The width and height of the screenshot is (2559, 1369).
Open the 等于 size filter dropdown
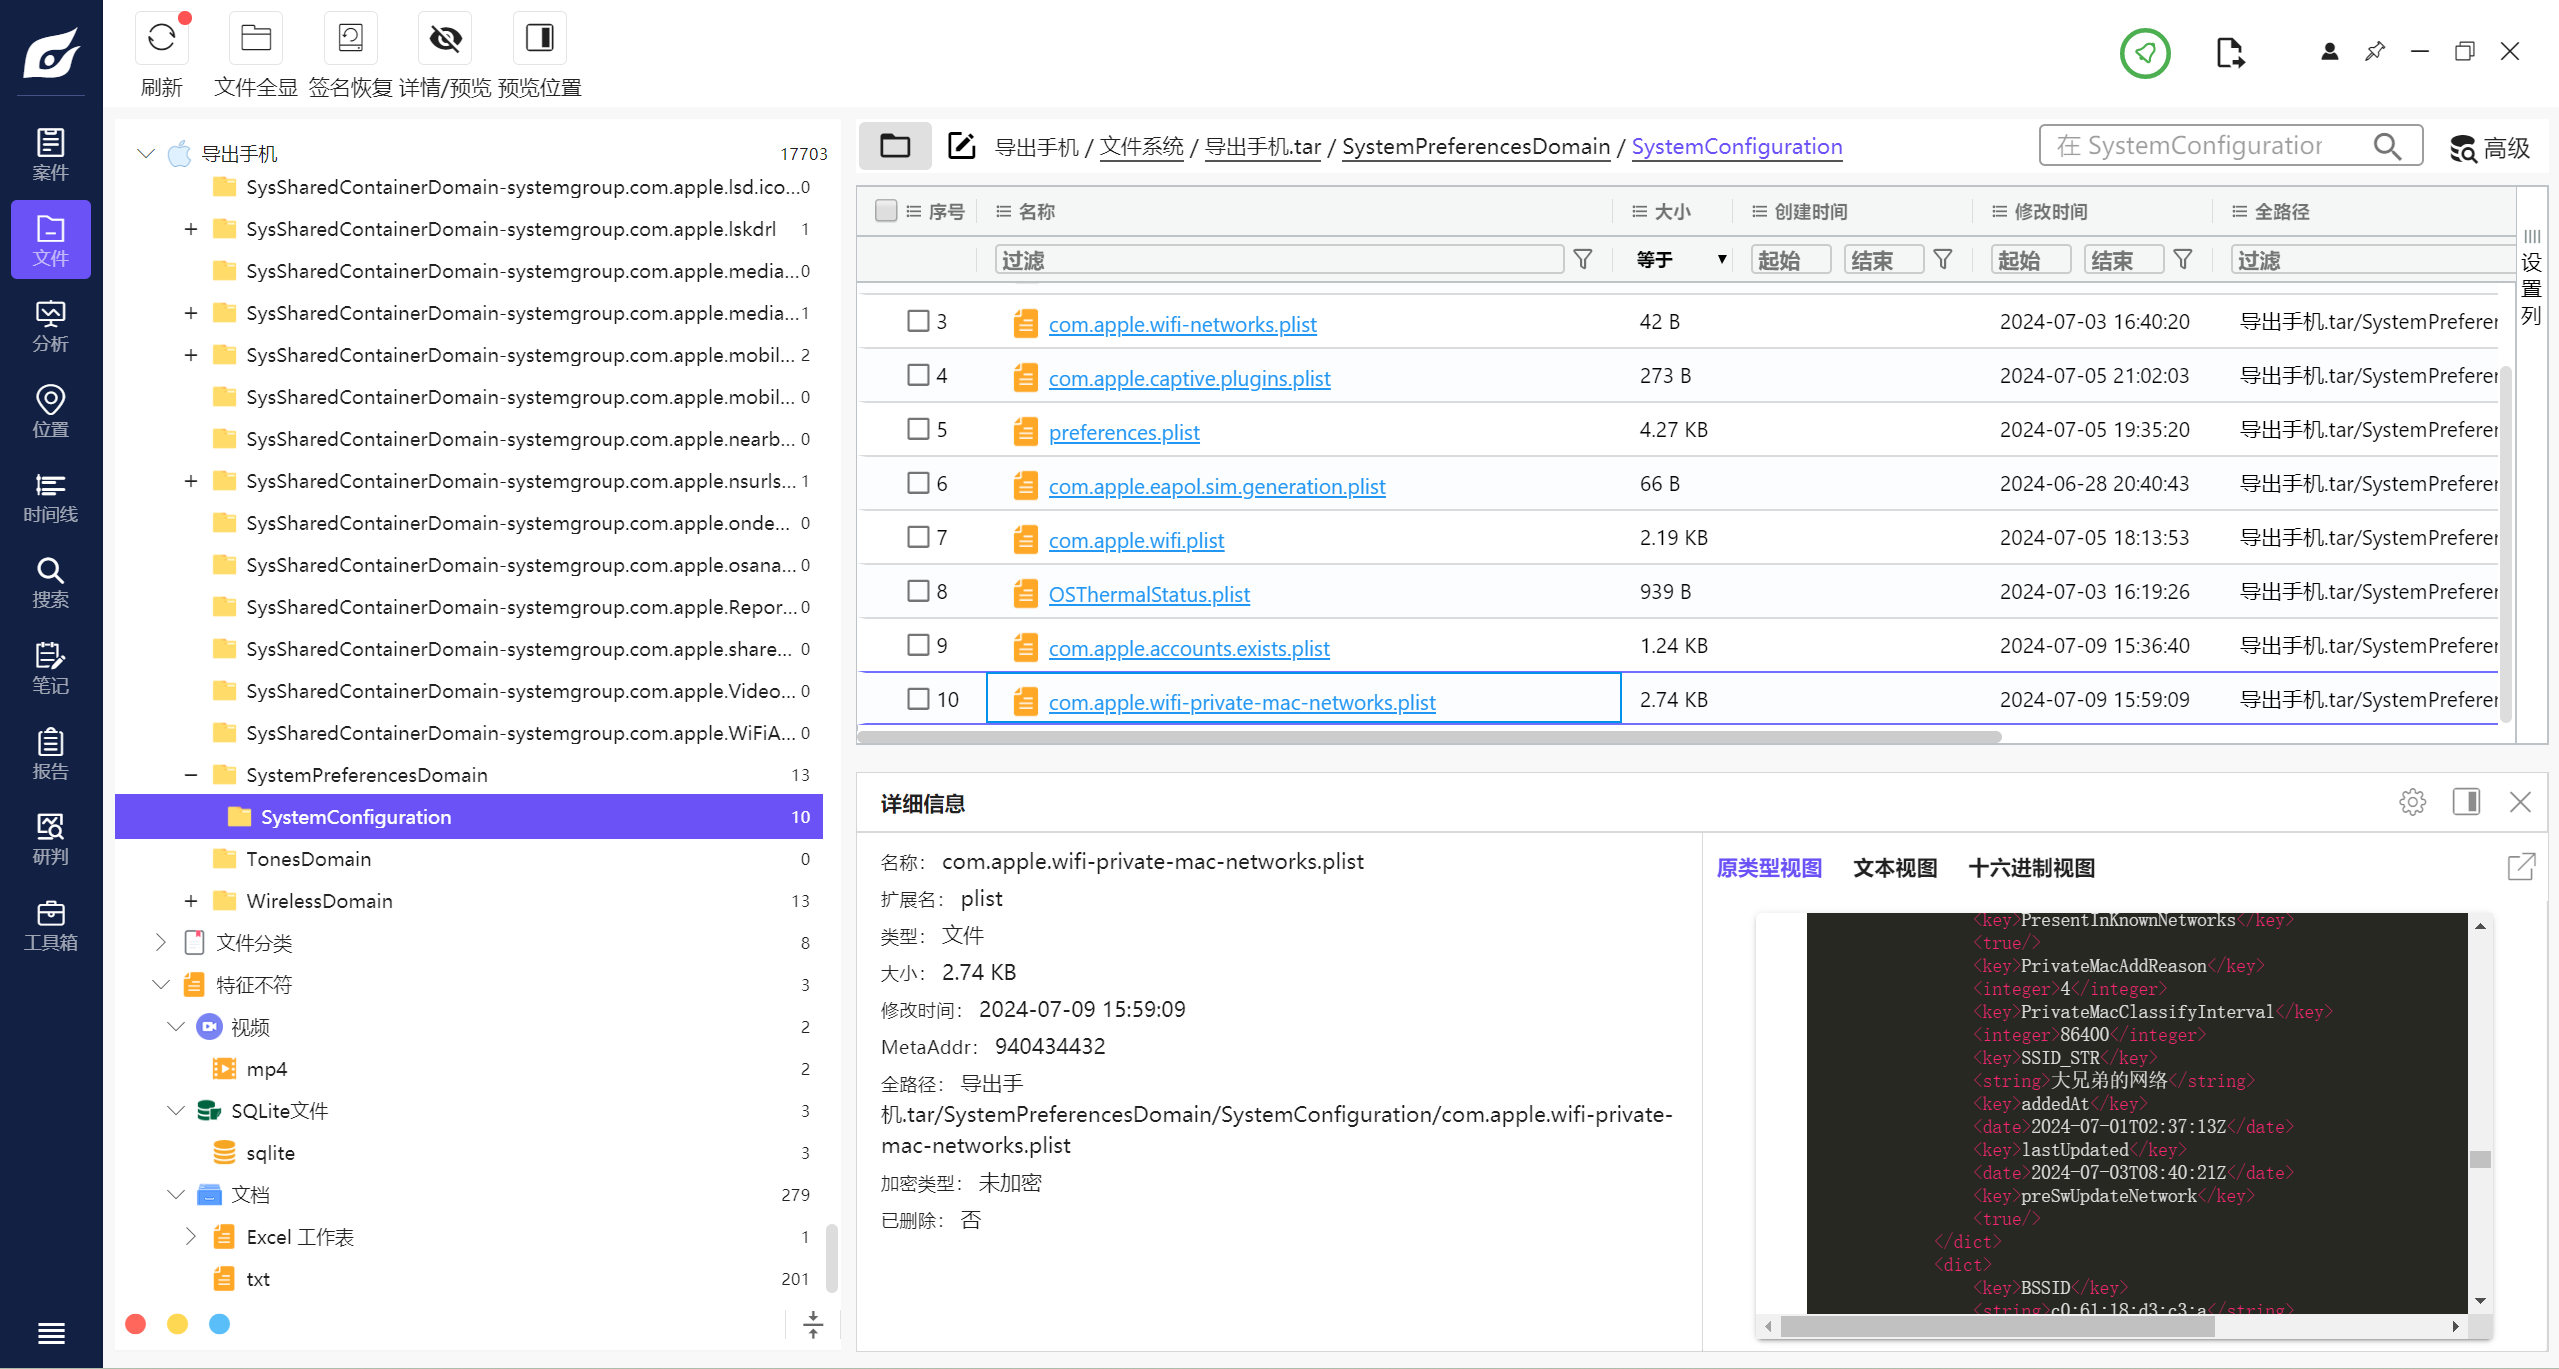pos(1681,260)
